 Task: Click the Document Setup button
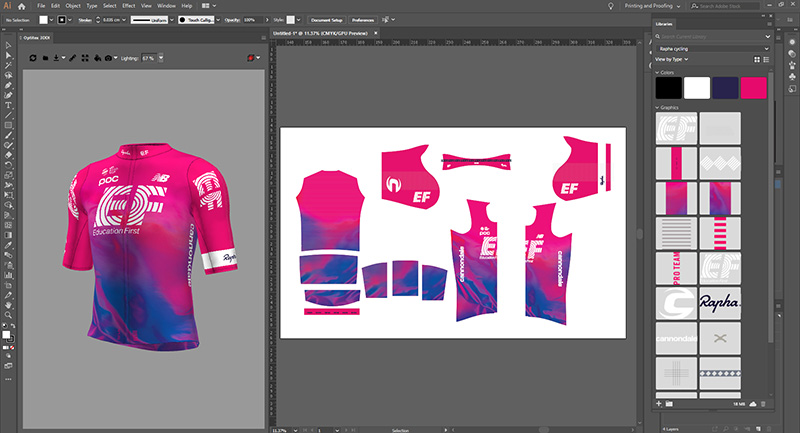click(327, 19)
